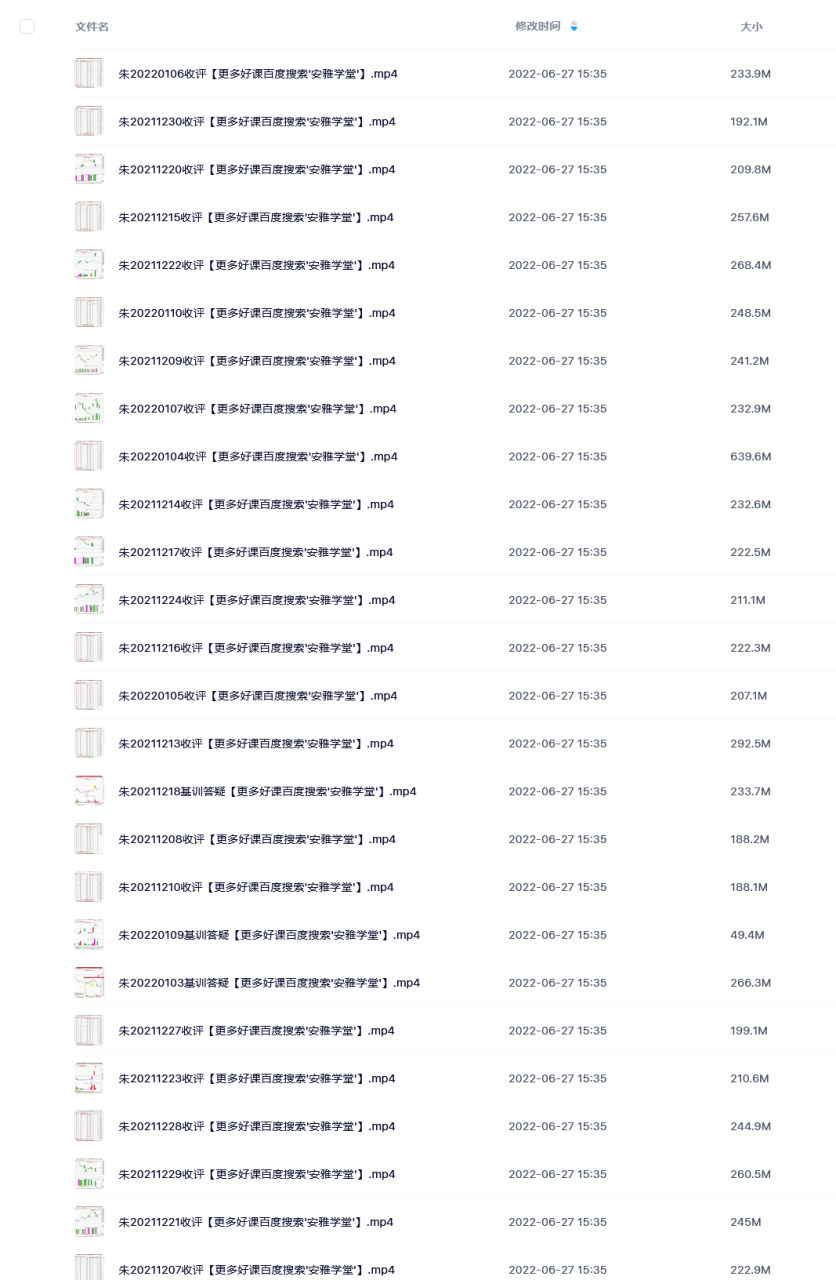This screenshot has width=836, height=1280.
Task: Click the 修改时间 column header text
Action: tap(538, 26)
